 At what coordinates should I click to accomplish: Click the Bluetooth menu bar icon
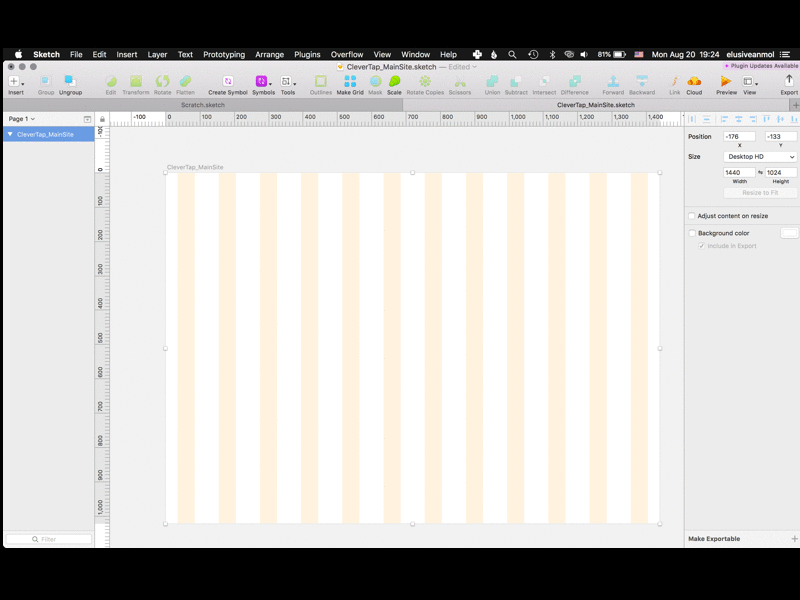552,54
